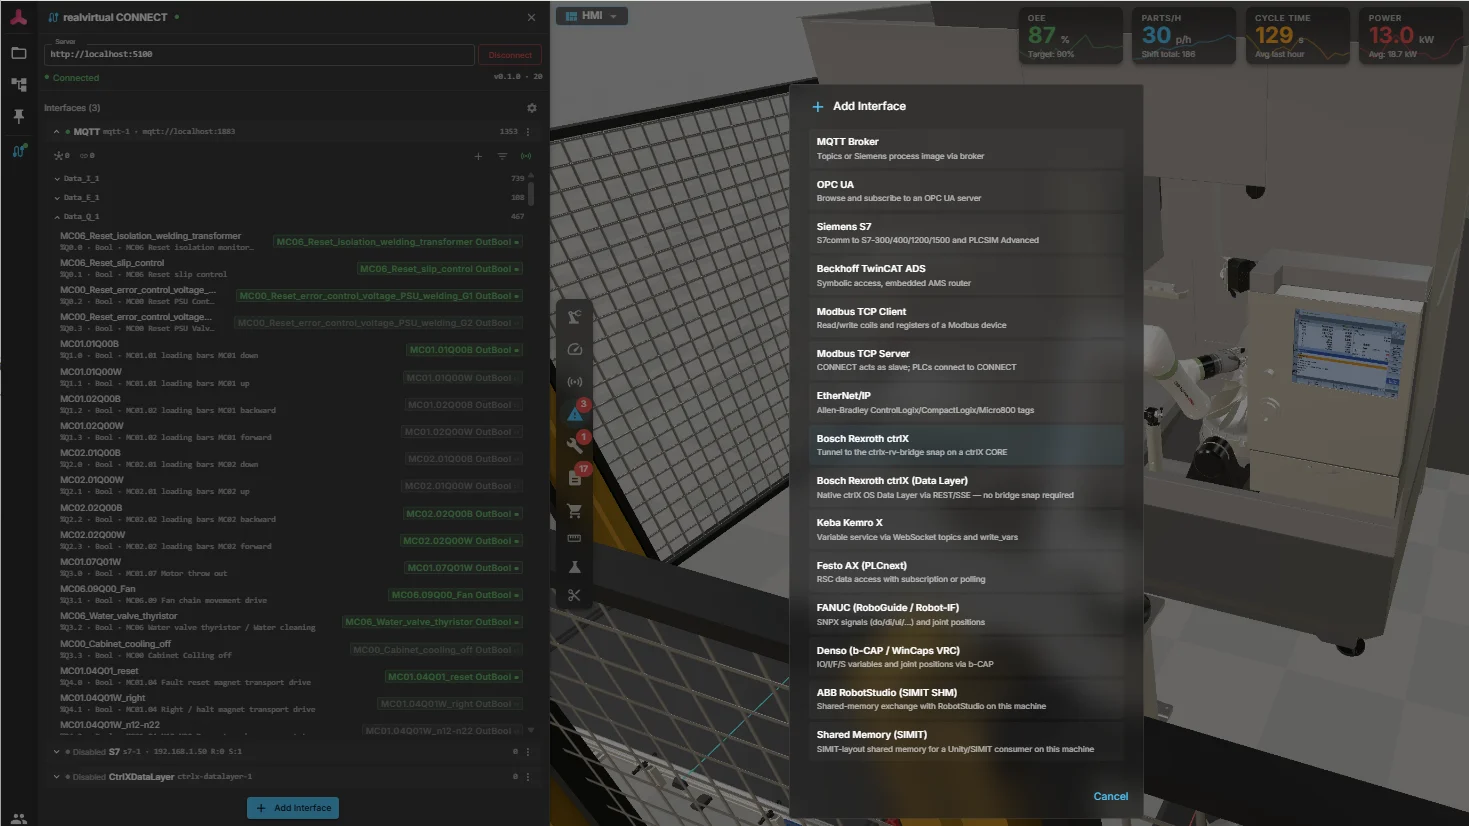The width and height of the screenshot is (1469, 826).
Task: Expand the disabled CtrlXDataLayer interface
Action: tap(56, 777)
